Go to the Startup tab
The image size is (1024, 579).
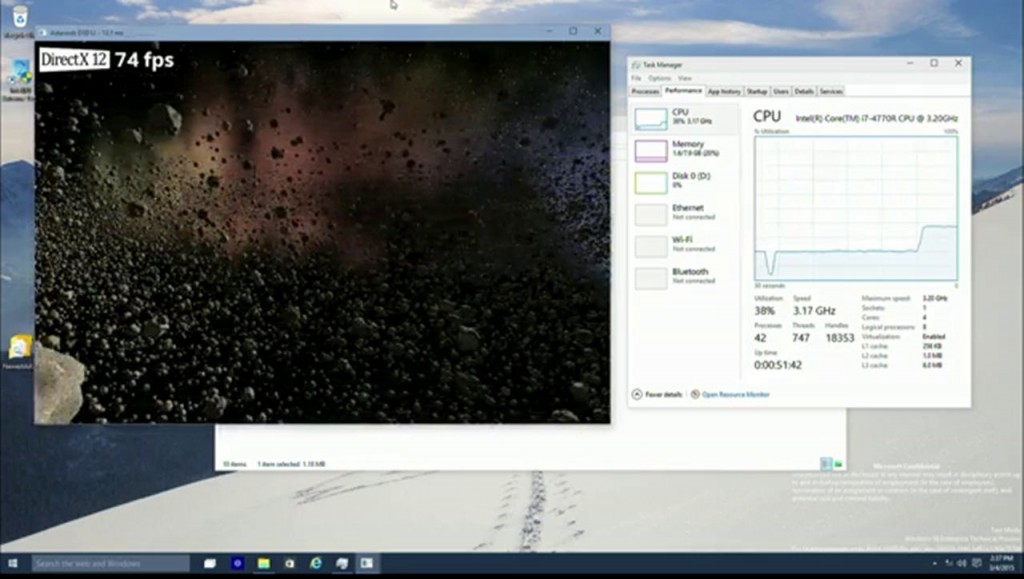(757, 91)
